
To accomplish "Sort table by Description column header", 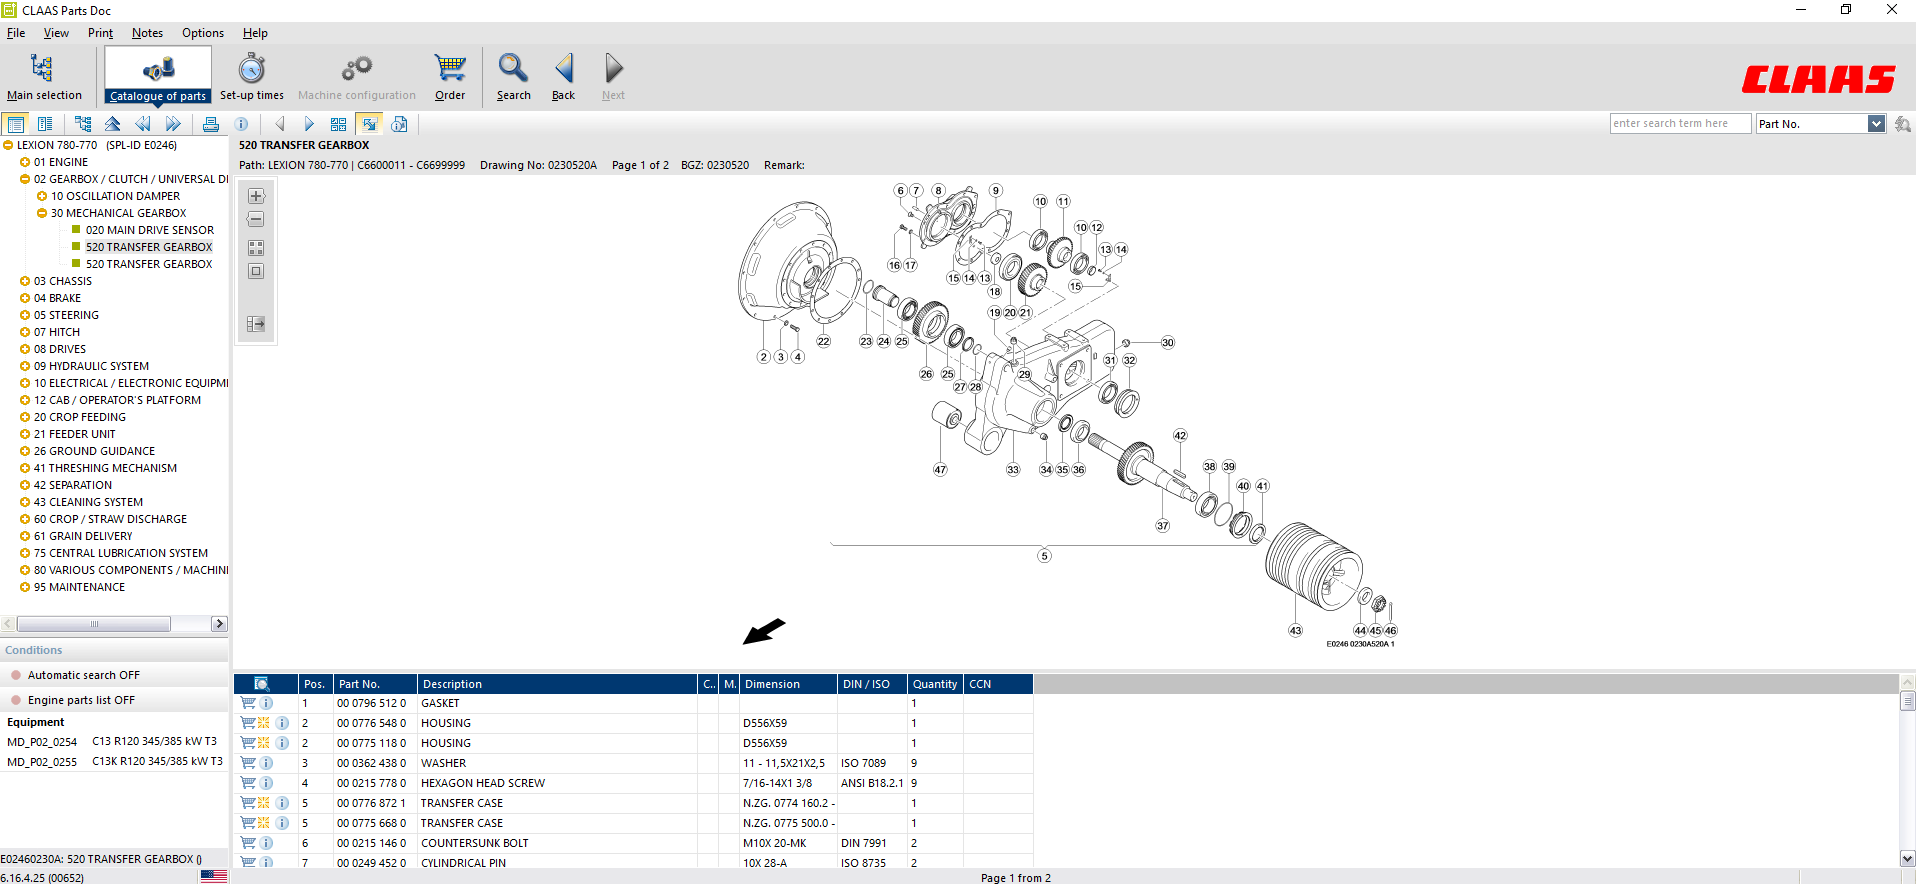I will [557, 684].
